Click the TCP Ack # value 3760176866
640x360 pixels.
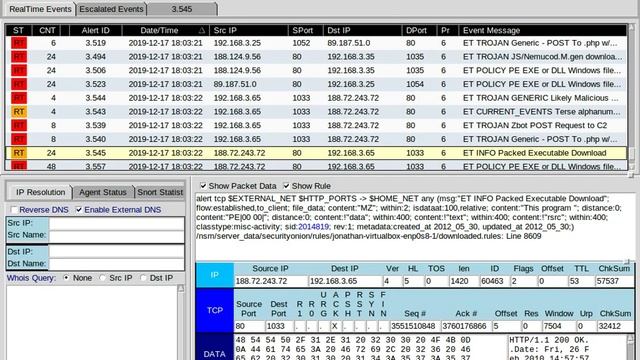click(x=467, y=326)
